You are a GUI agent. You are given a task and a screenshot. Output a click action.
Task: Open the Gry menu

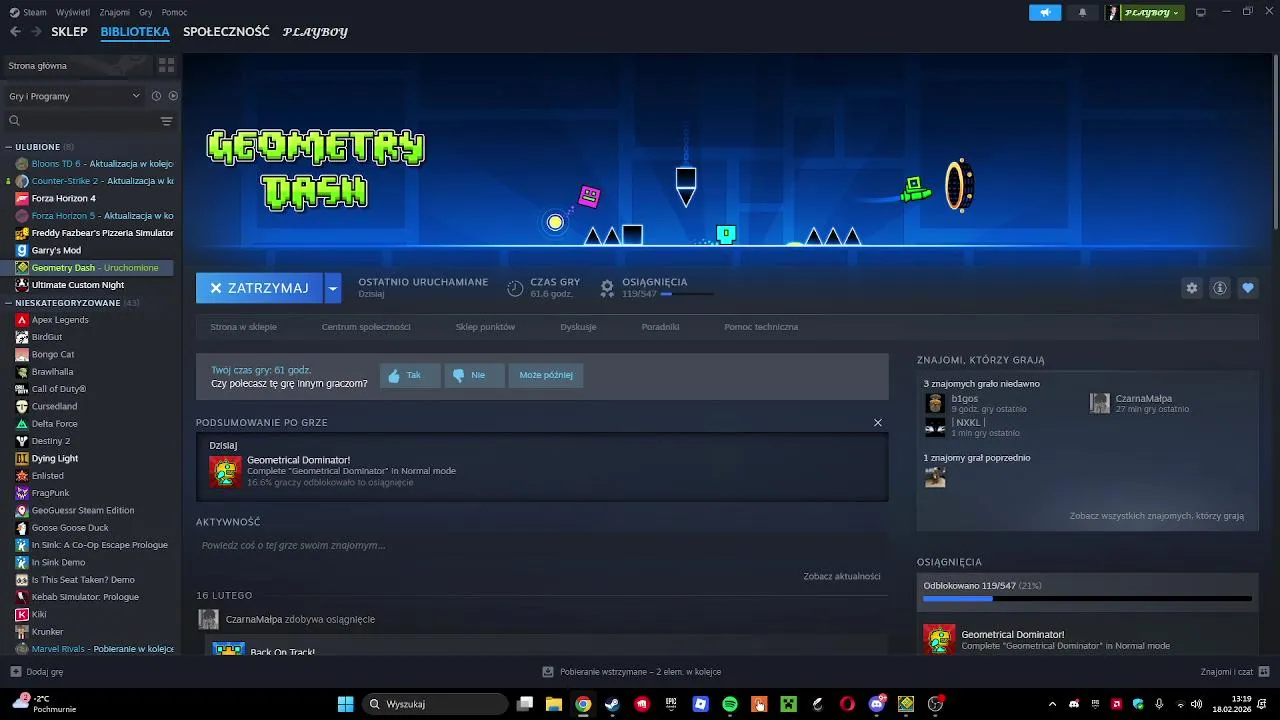coord(146,12)
